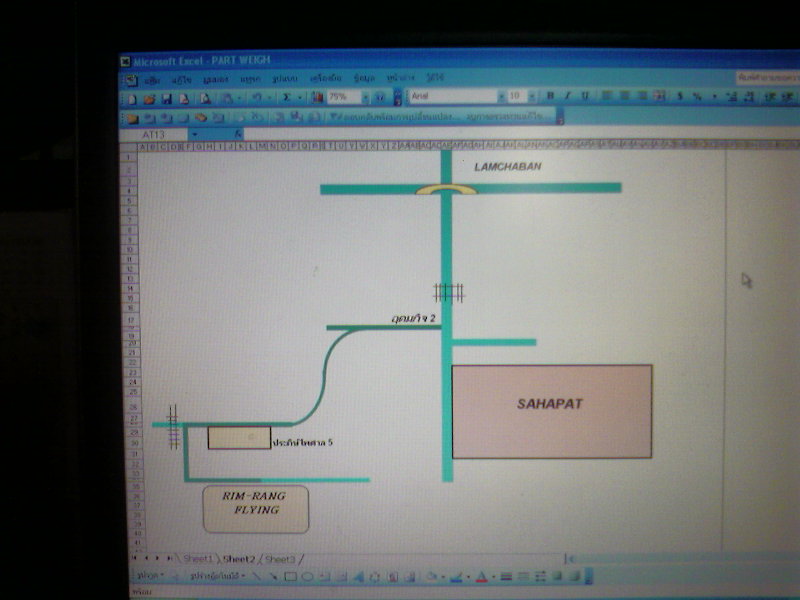Click the red Font Color swatch

coord(481,577)
